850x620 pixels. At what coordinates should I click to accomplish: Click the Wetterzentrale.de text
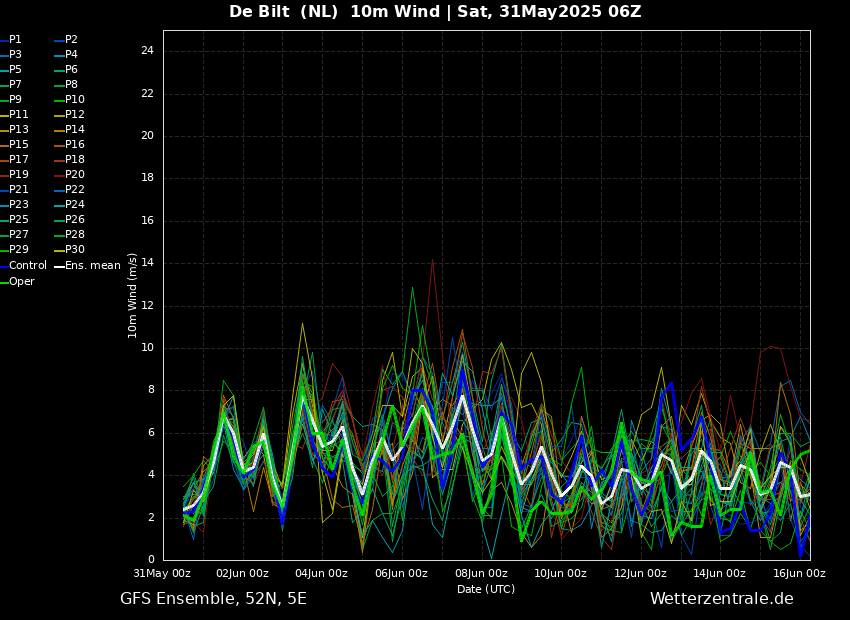(x=721, y=599)
